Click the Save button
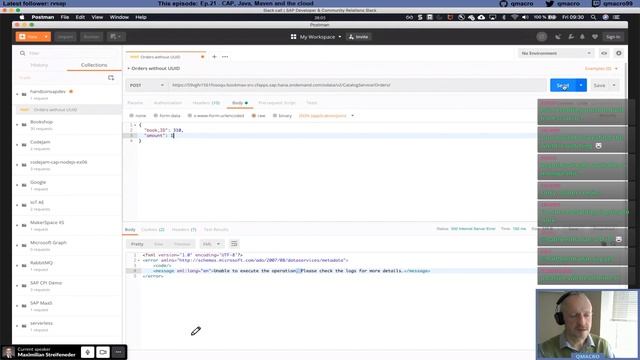This screenshot has height=360, width=640. click(x=599, y=85)
